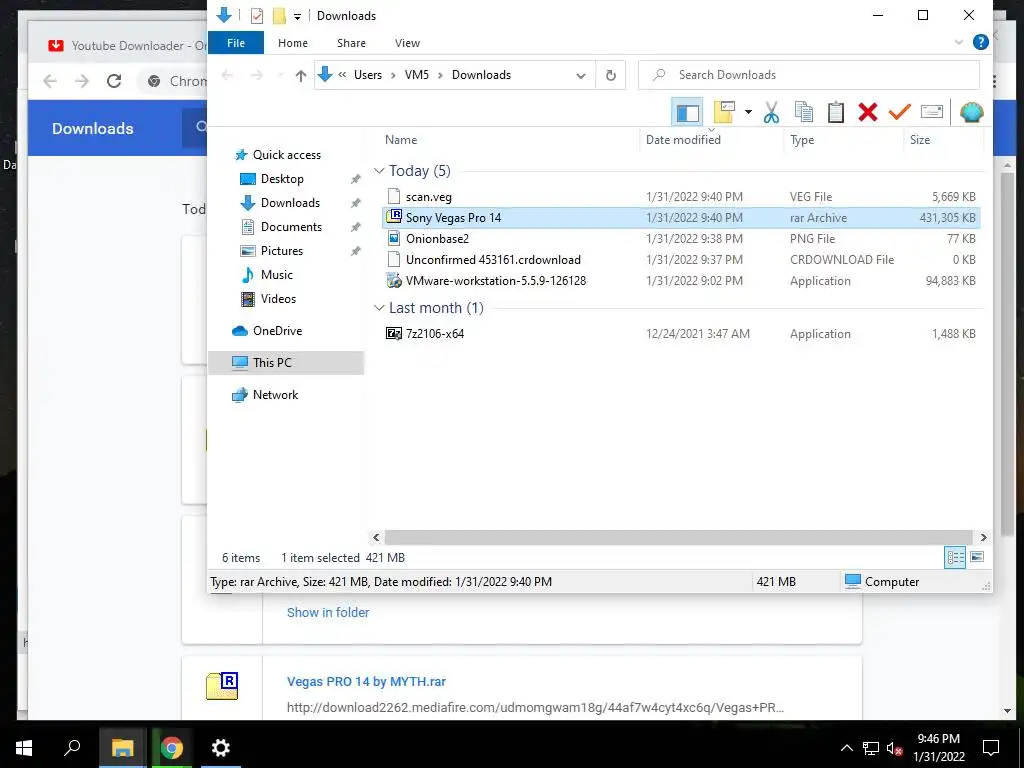Open Network in navigation pane
Screen dimensions: 1024x768
pos(275,395)
